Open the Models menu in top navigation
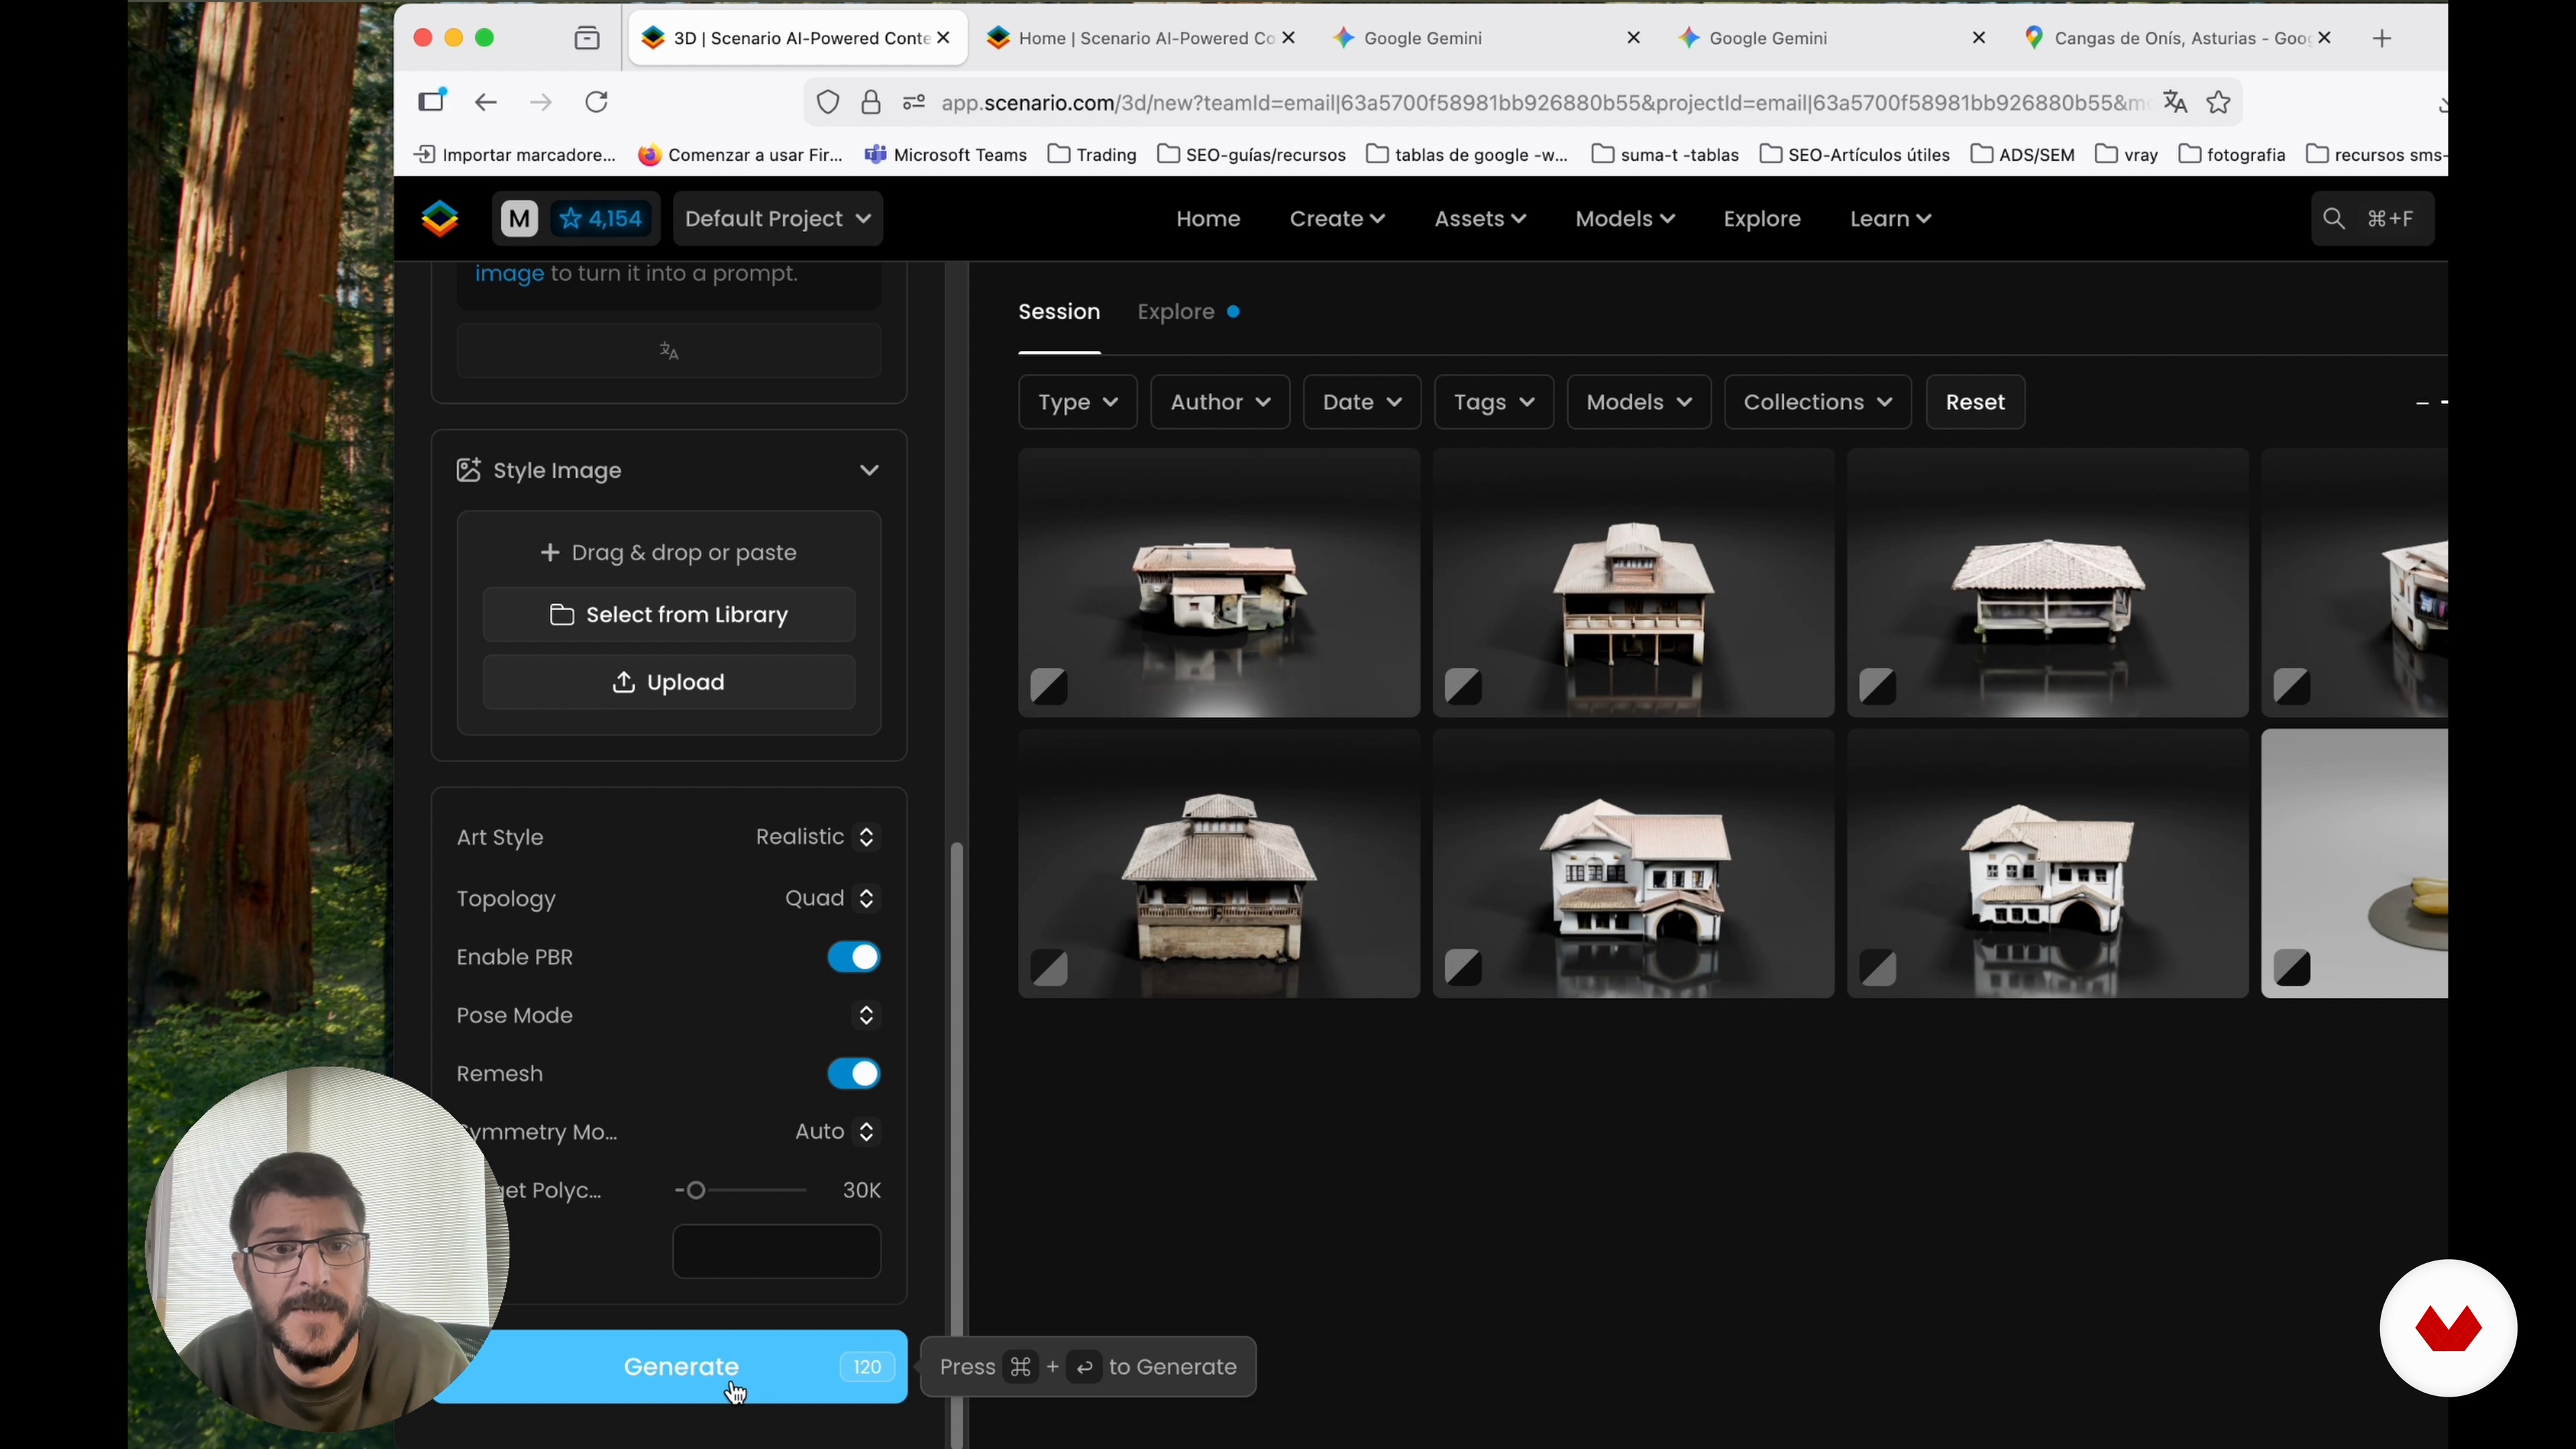Image resolution: width=2576 pixels, height=1449 pixels. click(x=1625, y=219)
